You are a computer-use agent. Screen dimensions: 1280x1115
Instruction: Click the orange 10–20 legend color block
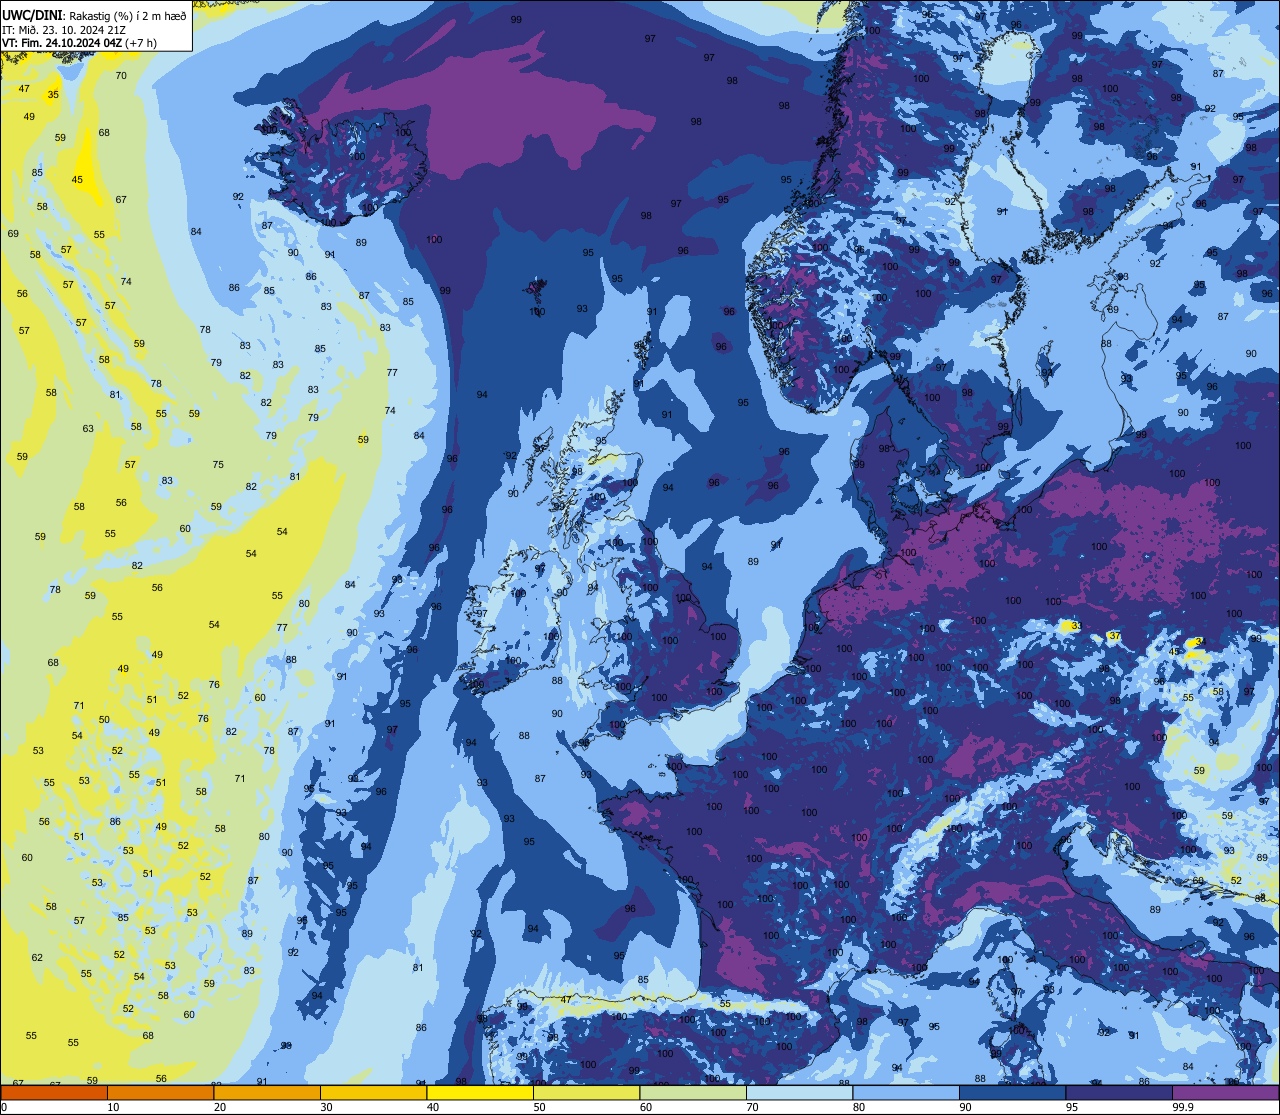coord(160,1092)
